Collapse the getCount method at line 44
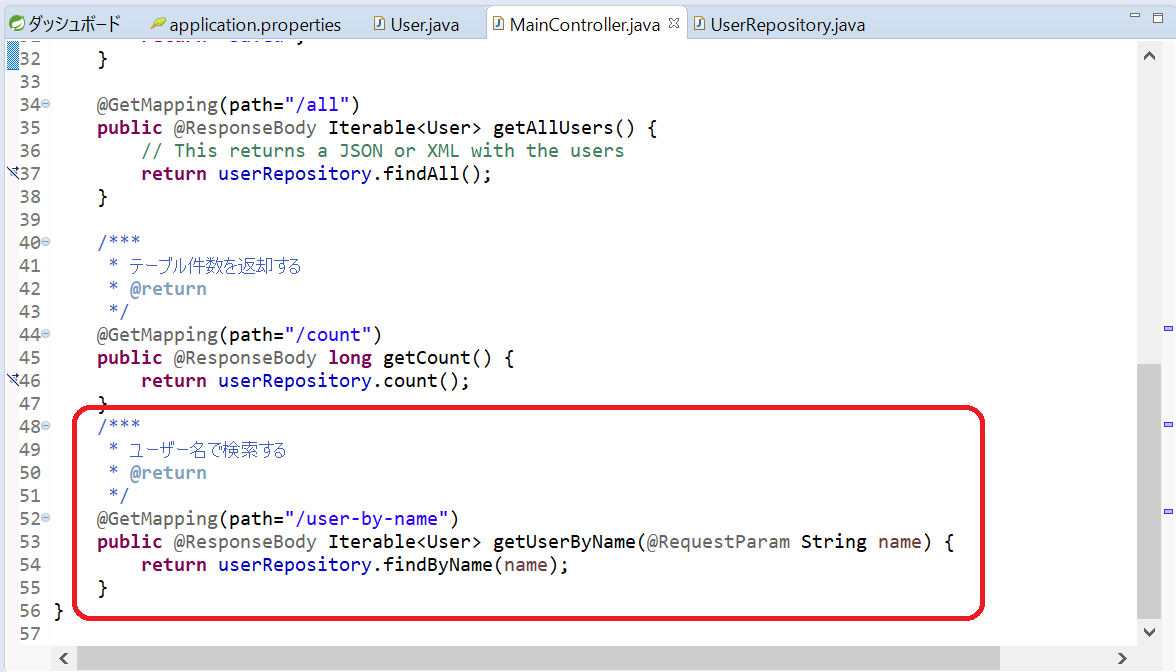Screen dimensions: 1176x672 click(x=46, y=334)
